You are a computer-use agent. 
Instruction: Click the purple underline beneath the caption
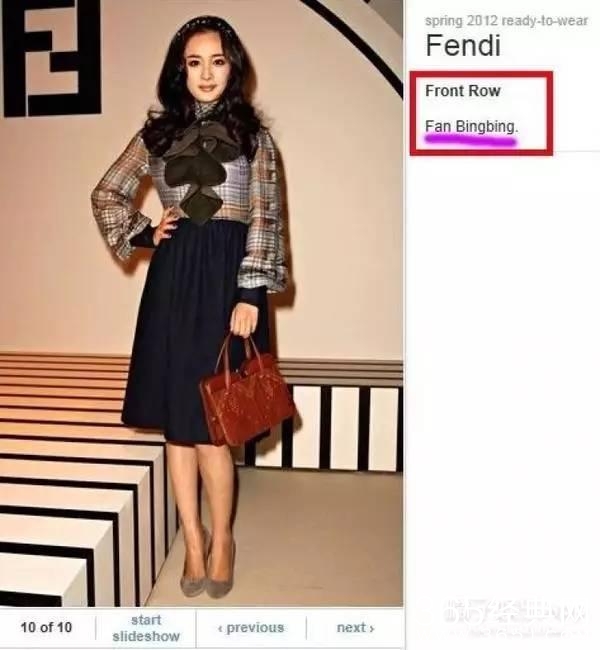click(471, 141)
